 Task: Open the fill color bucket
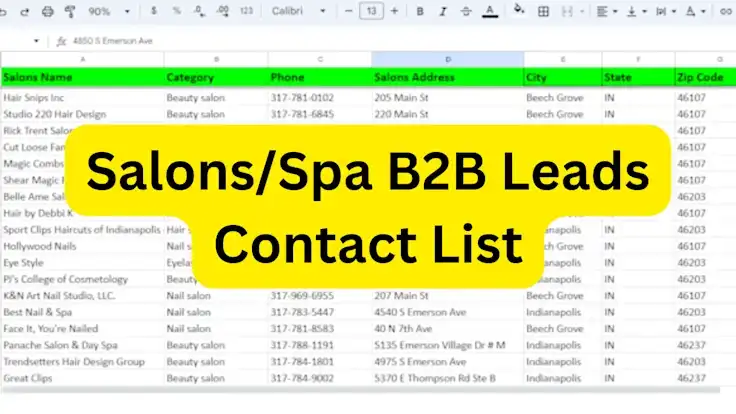(x=518, y=11)
